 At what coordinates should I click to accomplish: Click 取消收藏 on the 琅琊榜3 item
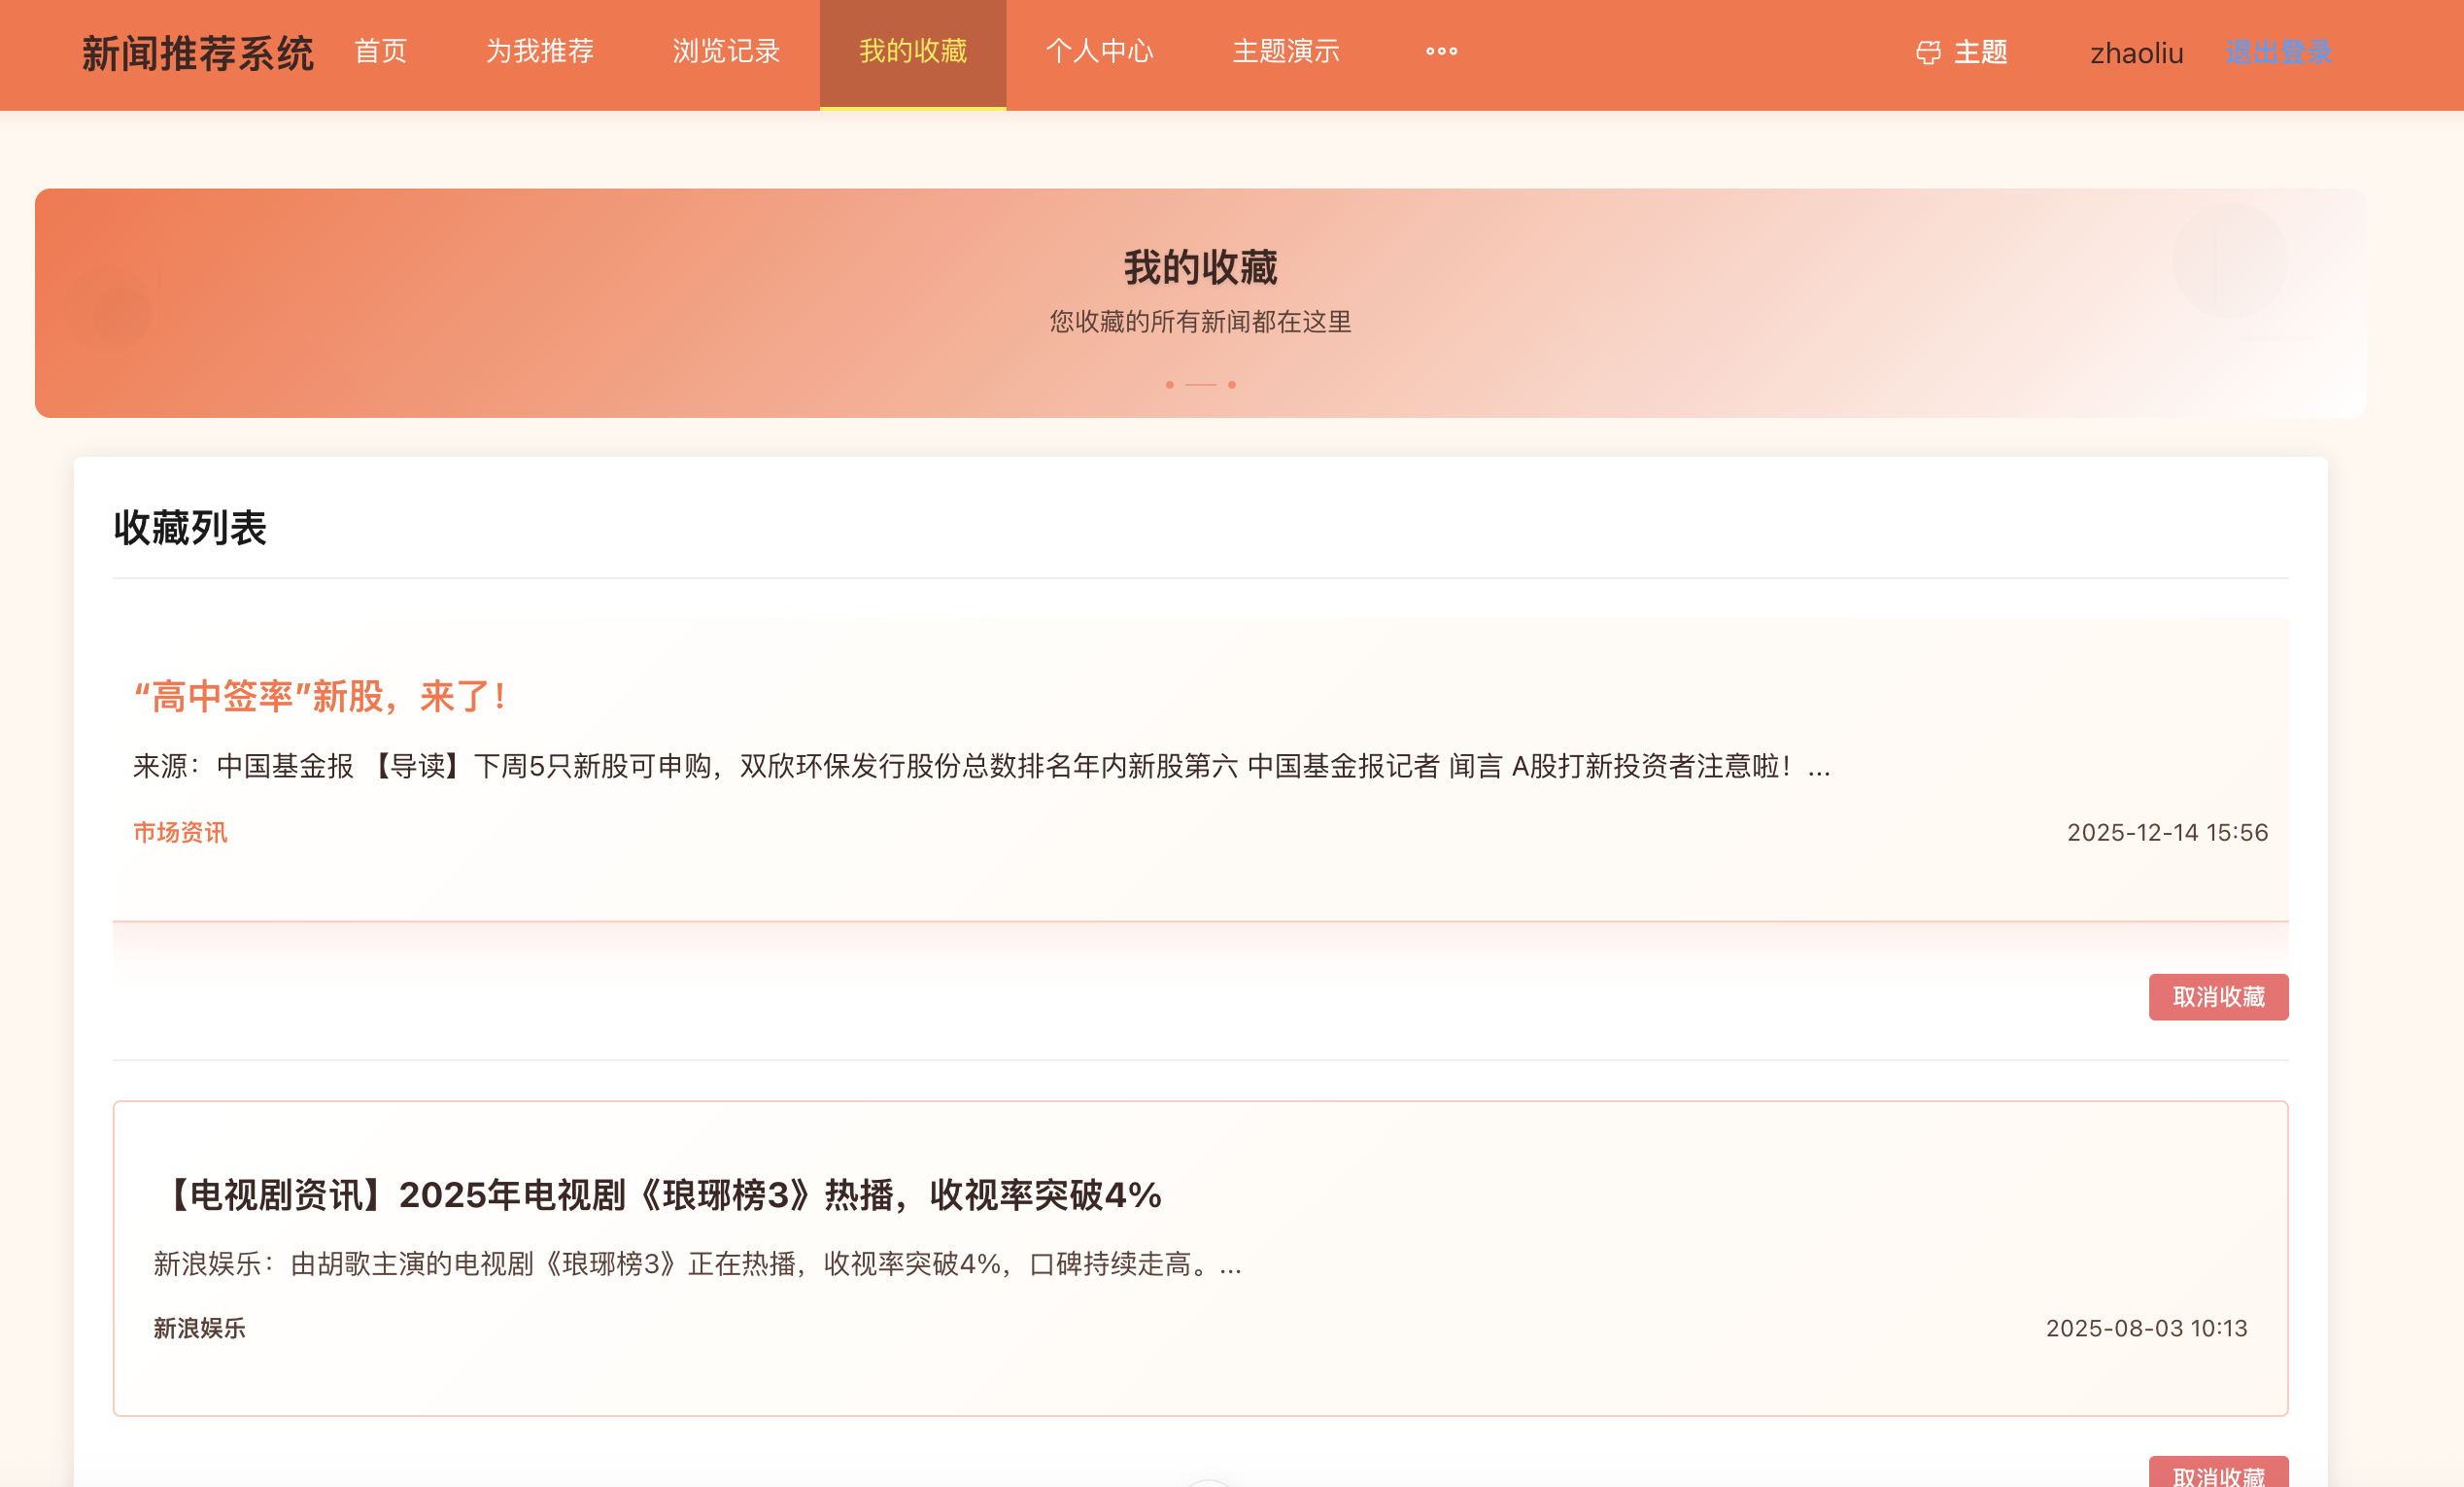(x=2219, y=1474)
